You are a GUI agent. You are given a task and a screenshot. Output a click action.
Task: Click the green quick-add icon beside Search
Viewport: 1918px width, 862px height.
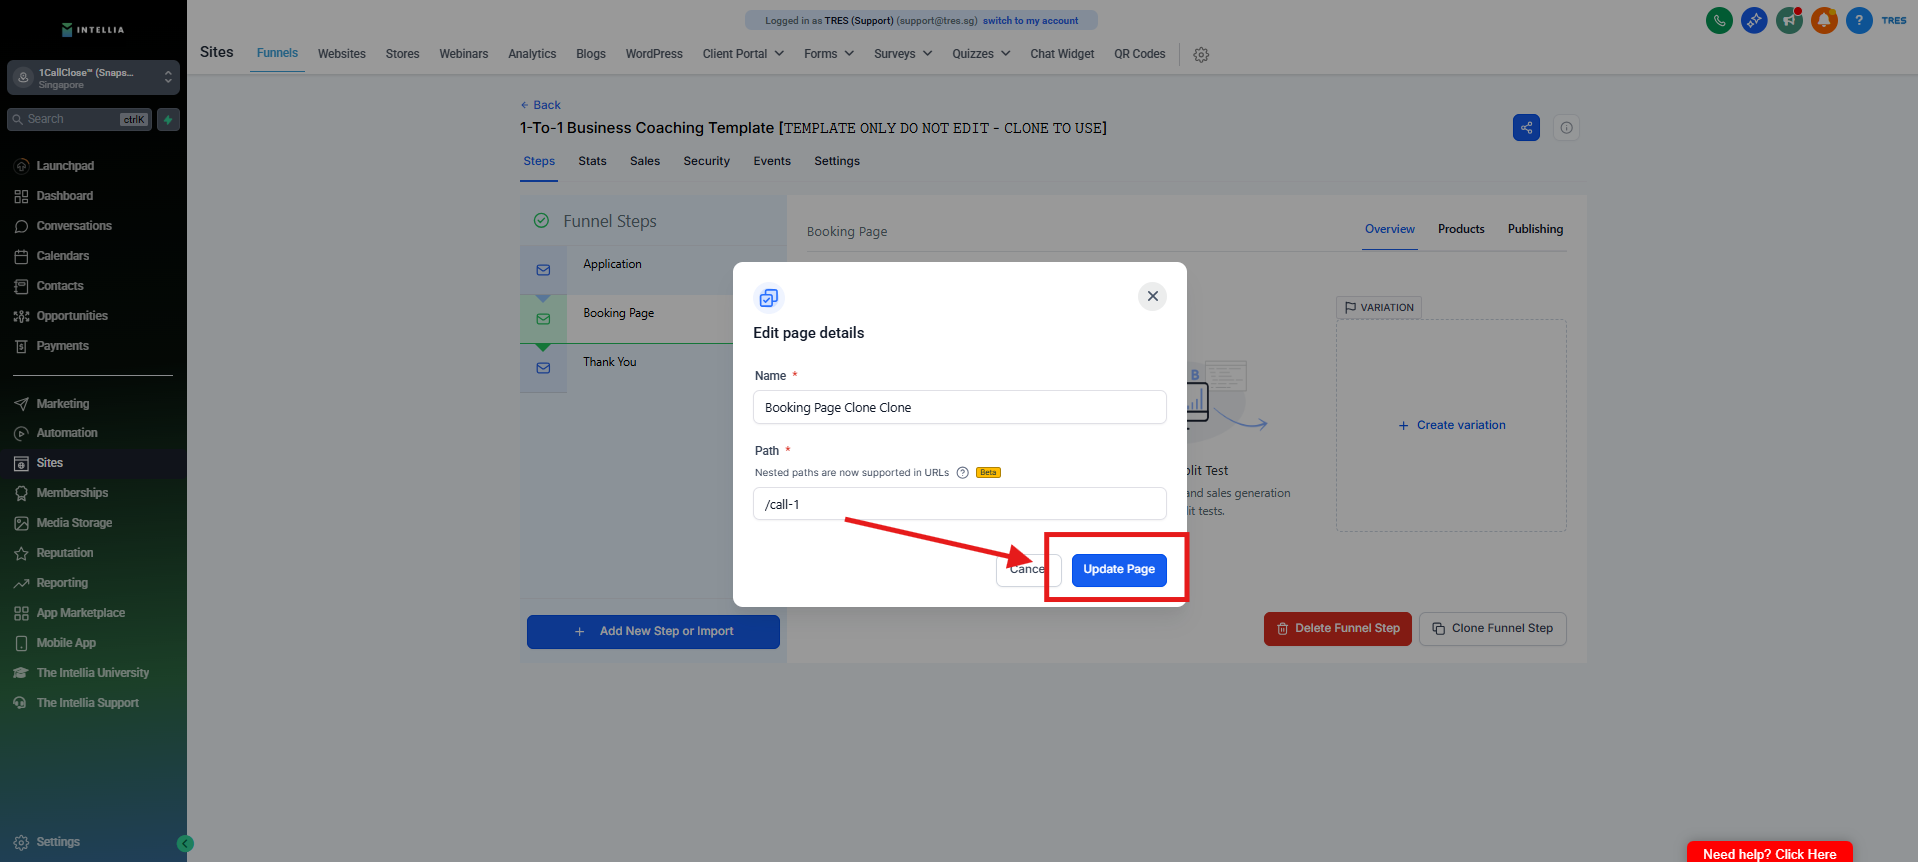(x=168, y=120)
